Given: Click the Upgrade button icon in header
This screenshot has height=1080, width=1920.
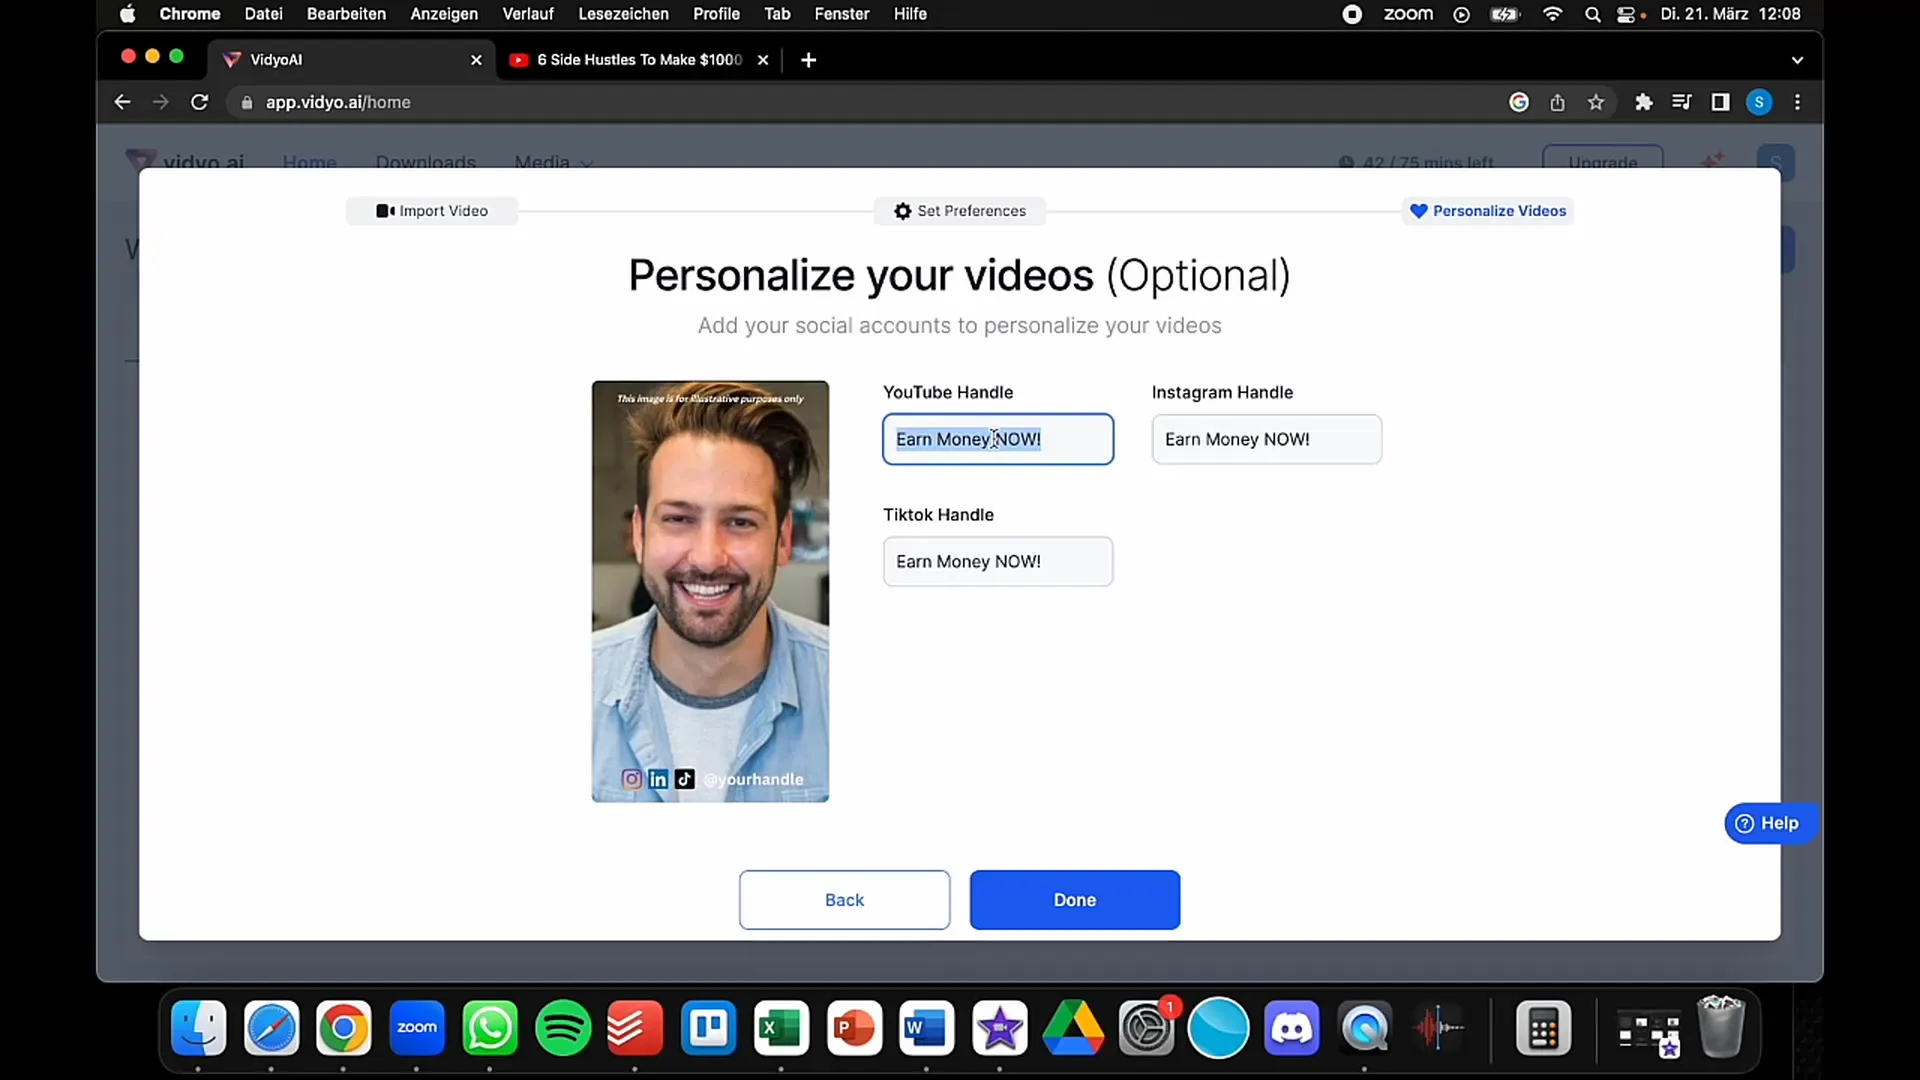Looking at the screenshot, I should click(x=1602, y=161).
